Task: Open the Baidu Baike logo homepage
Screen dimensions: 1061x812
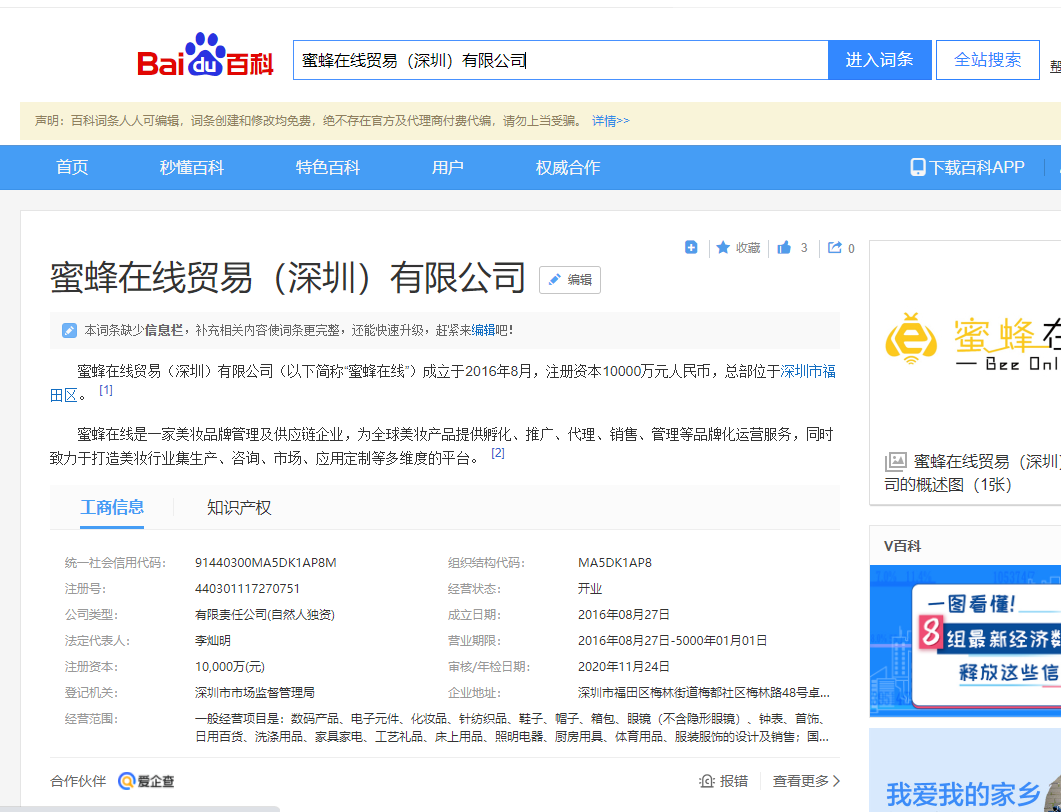Action: [x=206, y=55]
